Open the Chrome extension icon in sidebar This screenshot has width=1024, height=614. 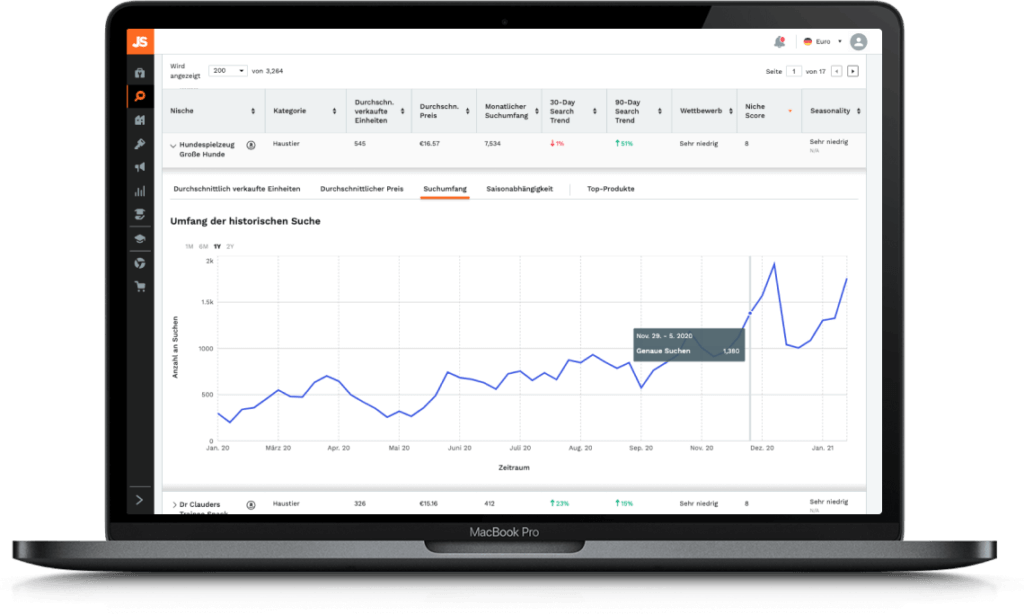(140, 263)
